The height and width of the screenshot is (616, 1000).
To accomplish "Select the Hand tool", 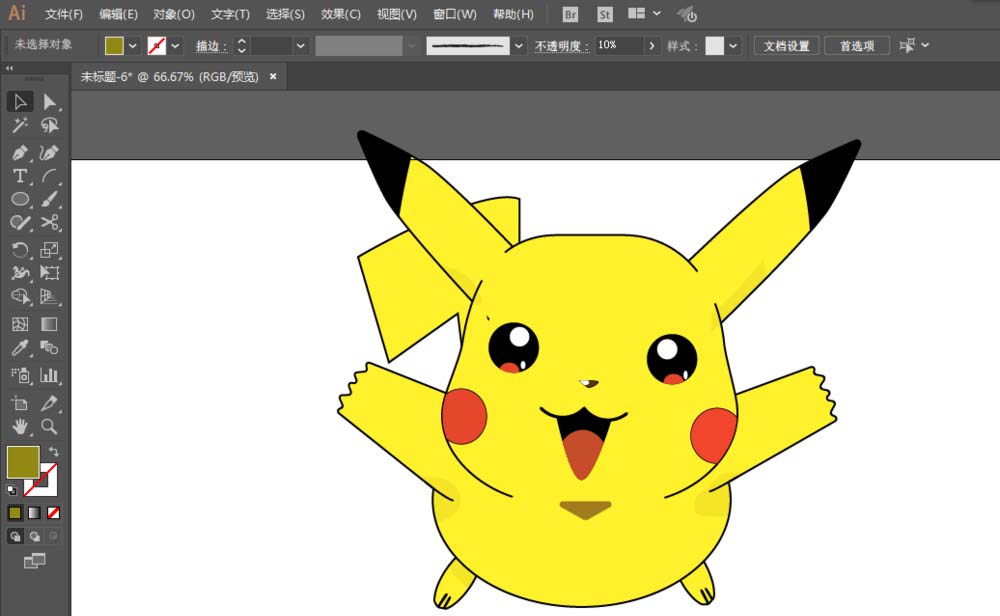I will [19, 427].
